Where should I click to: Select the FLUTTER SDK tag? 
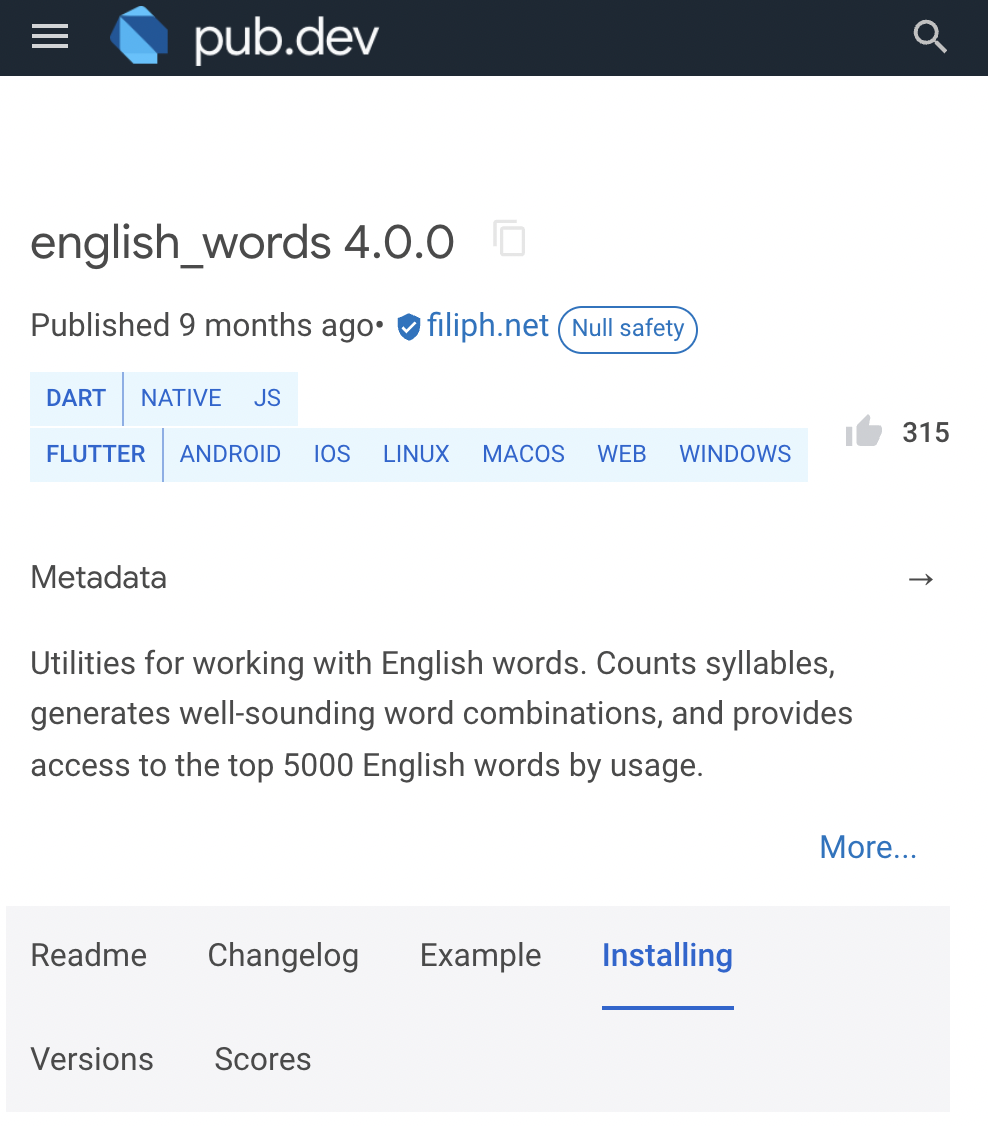95,455
